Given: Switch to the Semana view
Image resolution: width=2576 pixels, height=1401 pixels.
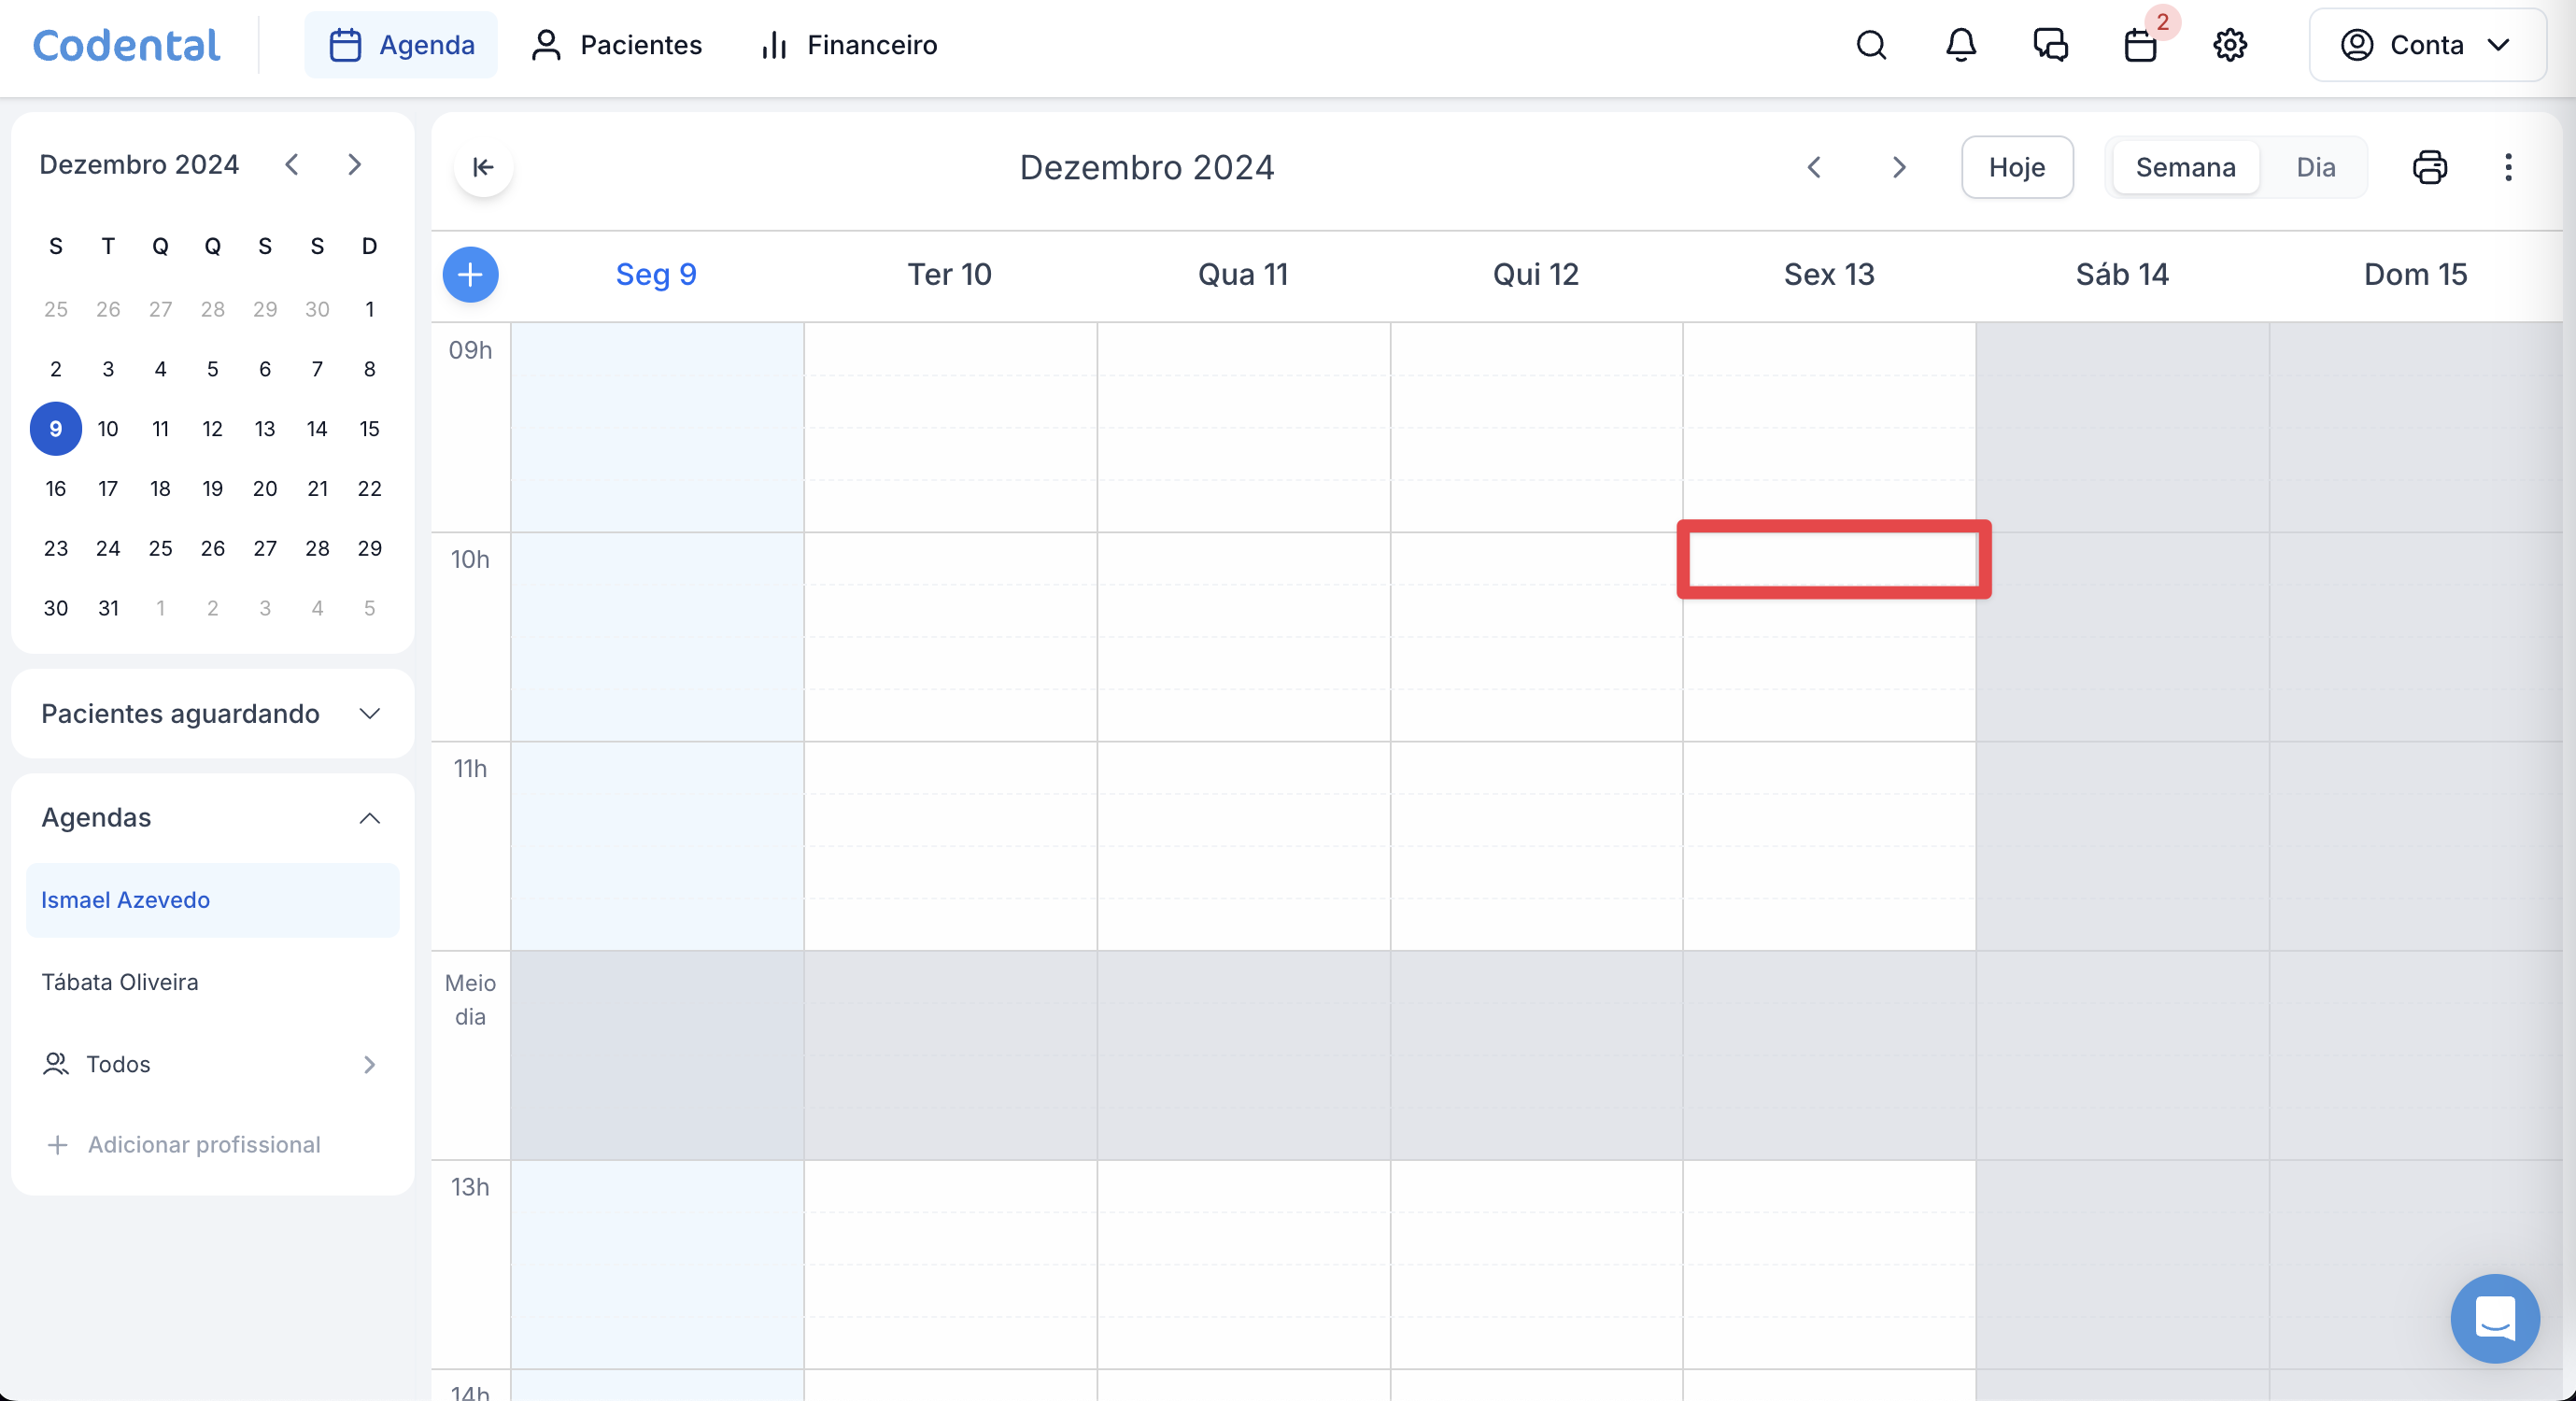Looking at the screenshot, I should [2185, 167].
